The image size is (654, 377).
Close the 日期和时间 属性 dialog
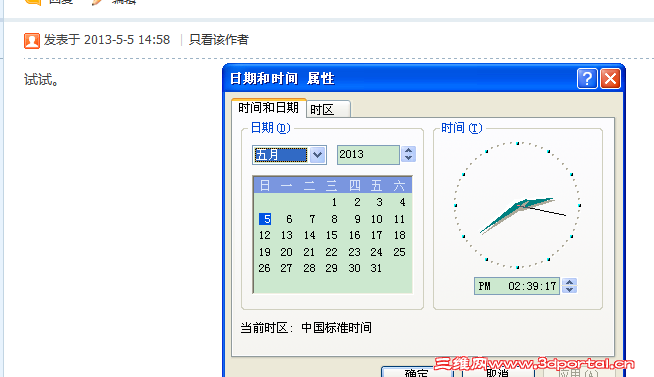pos(610,78)
